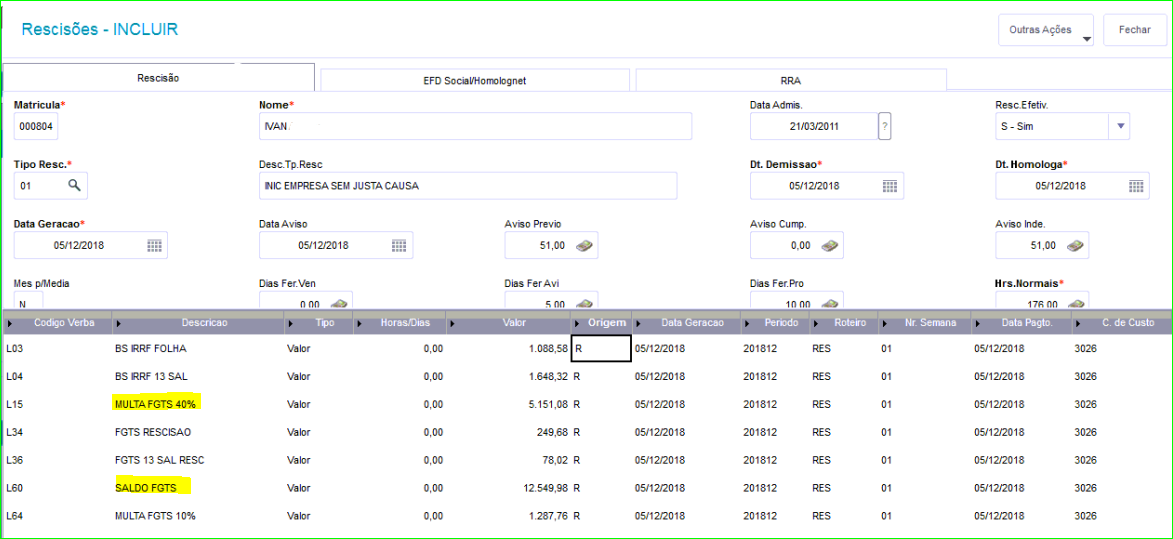Sort by Horas/Dias column header
1173x539 pixels.
coord(399,322)
